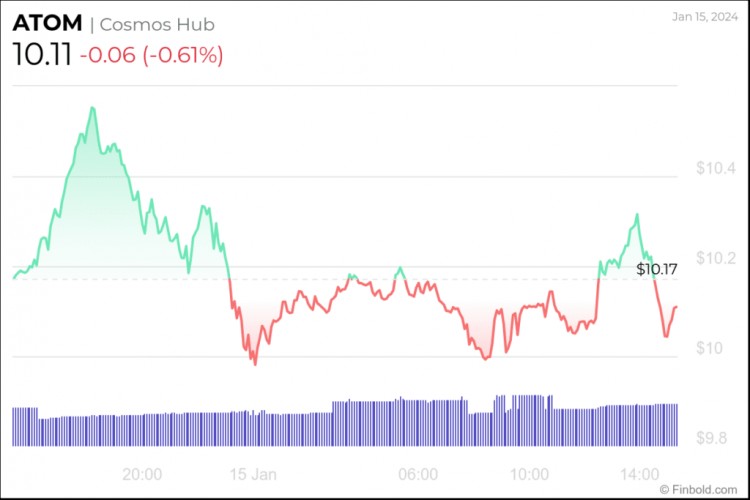750x500 pixels.
Task: Click the highest green peak of the price line
Action: pos(93,107)
